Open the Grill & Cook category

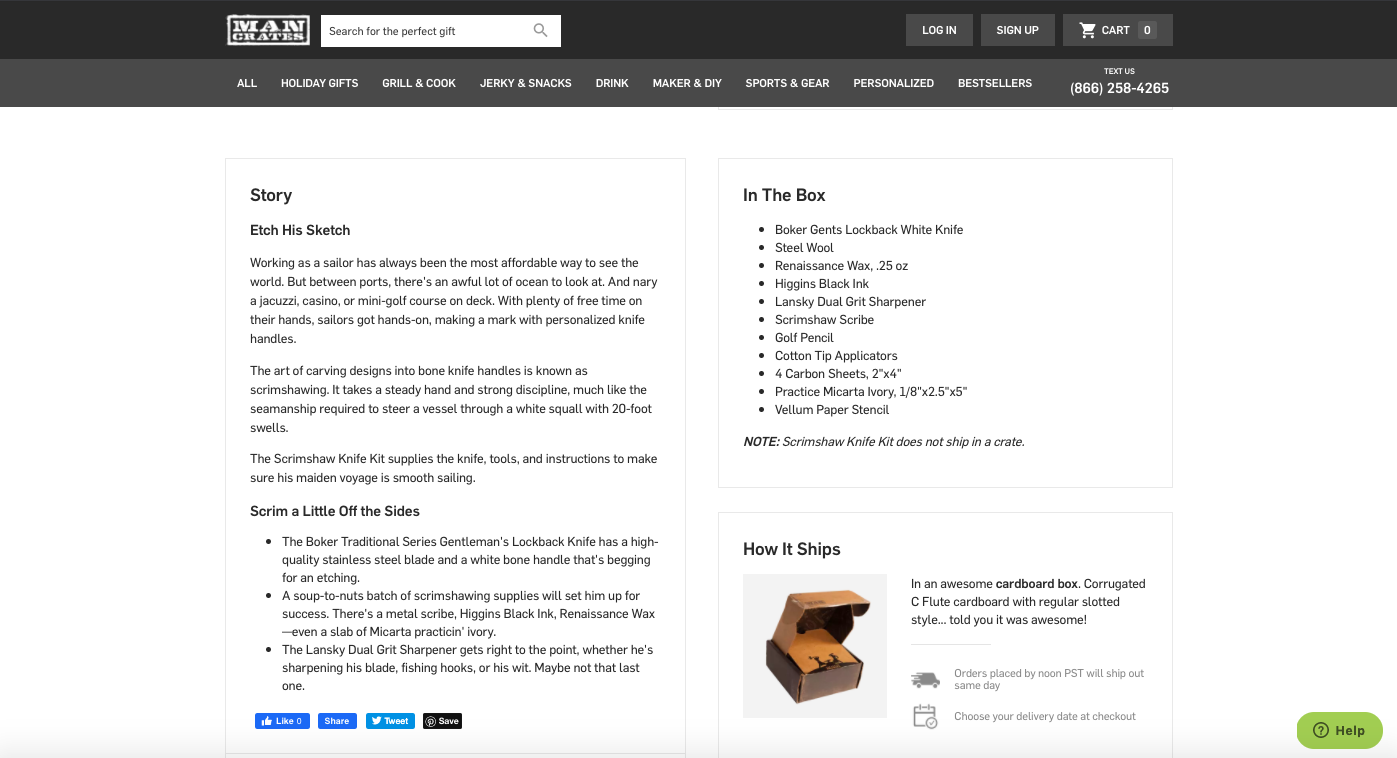(x=419, y=83)
